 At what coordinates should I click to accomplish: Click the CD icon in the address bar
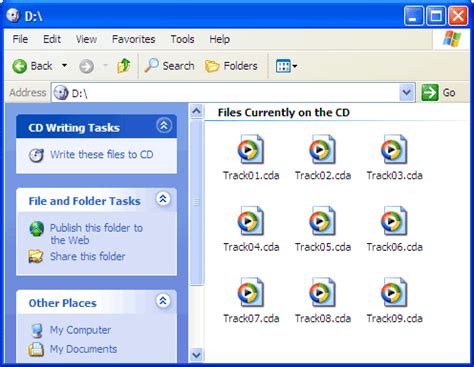point(61,93)
